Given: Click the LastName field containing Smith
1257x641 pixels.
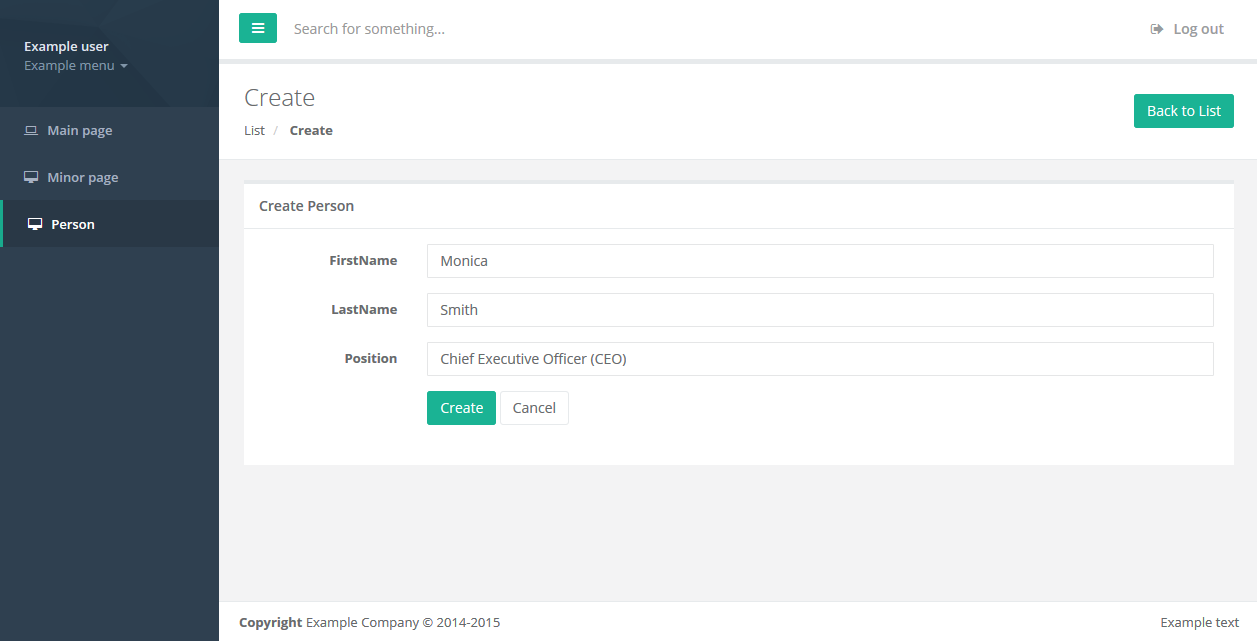Looking at the screenshot, I should click(820, 309).
